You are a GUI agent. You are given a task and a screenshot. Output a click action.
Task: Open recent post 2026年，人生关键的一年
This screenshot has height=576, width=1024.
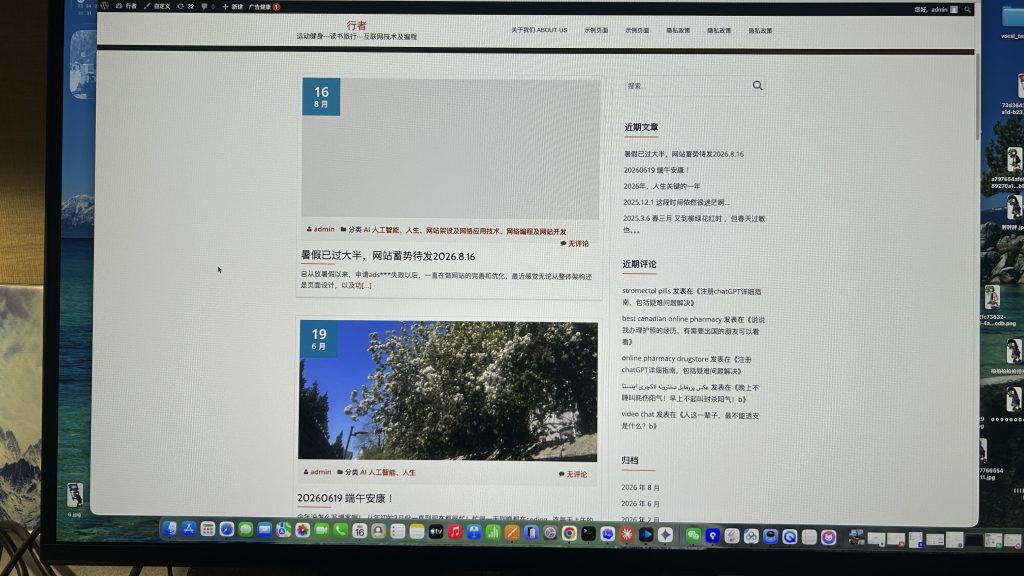click(662, 186)
